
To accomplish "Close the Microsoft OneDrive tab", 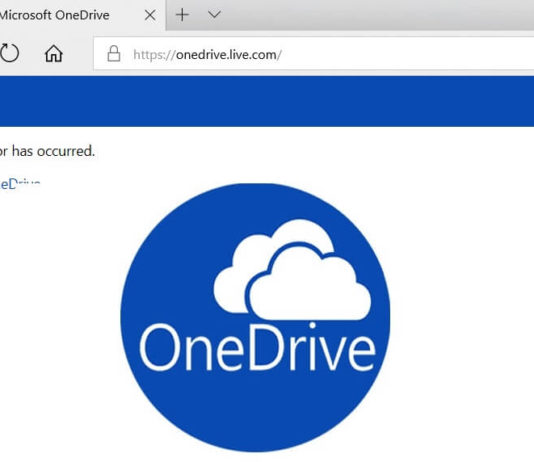I will point(150,15).
